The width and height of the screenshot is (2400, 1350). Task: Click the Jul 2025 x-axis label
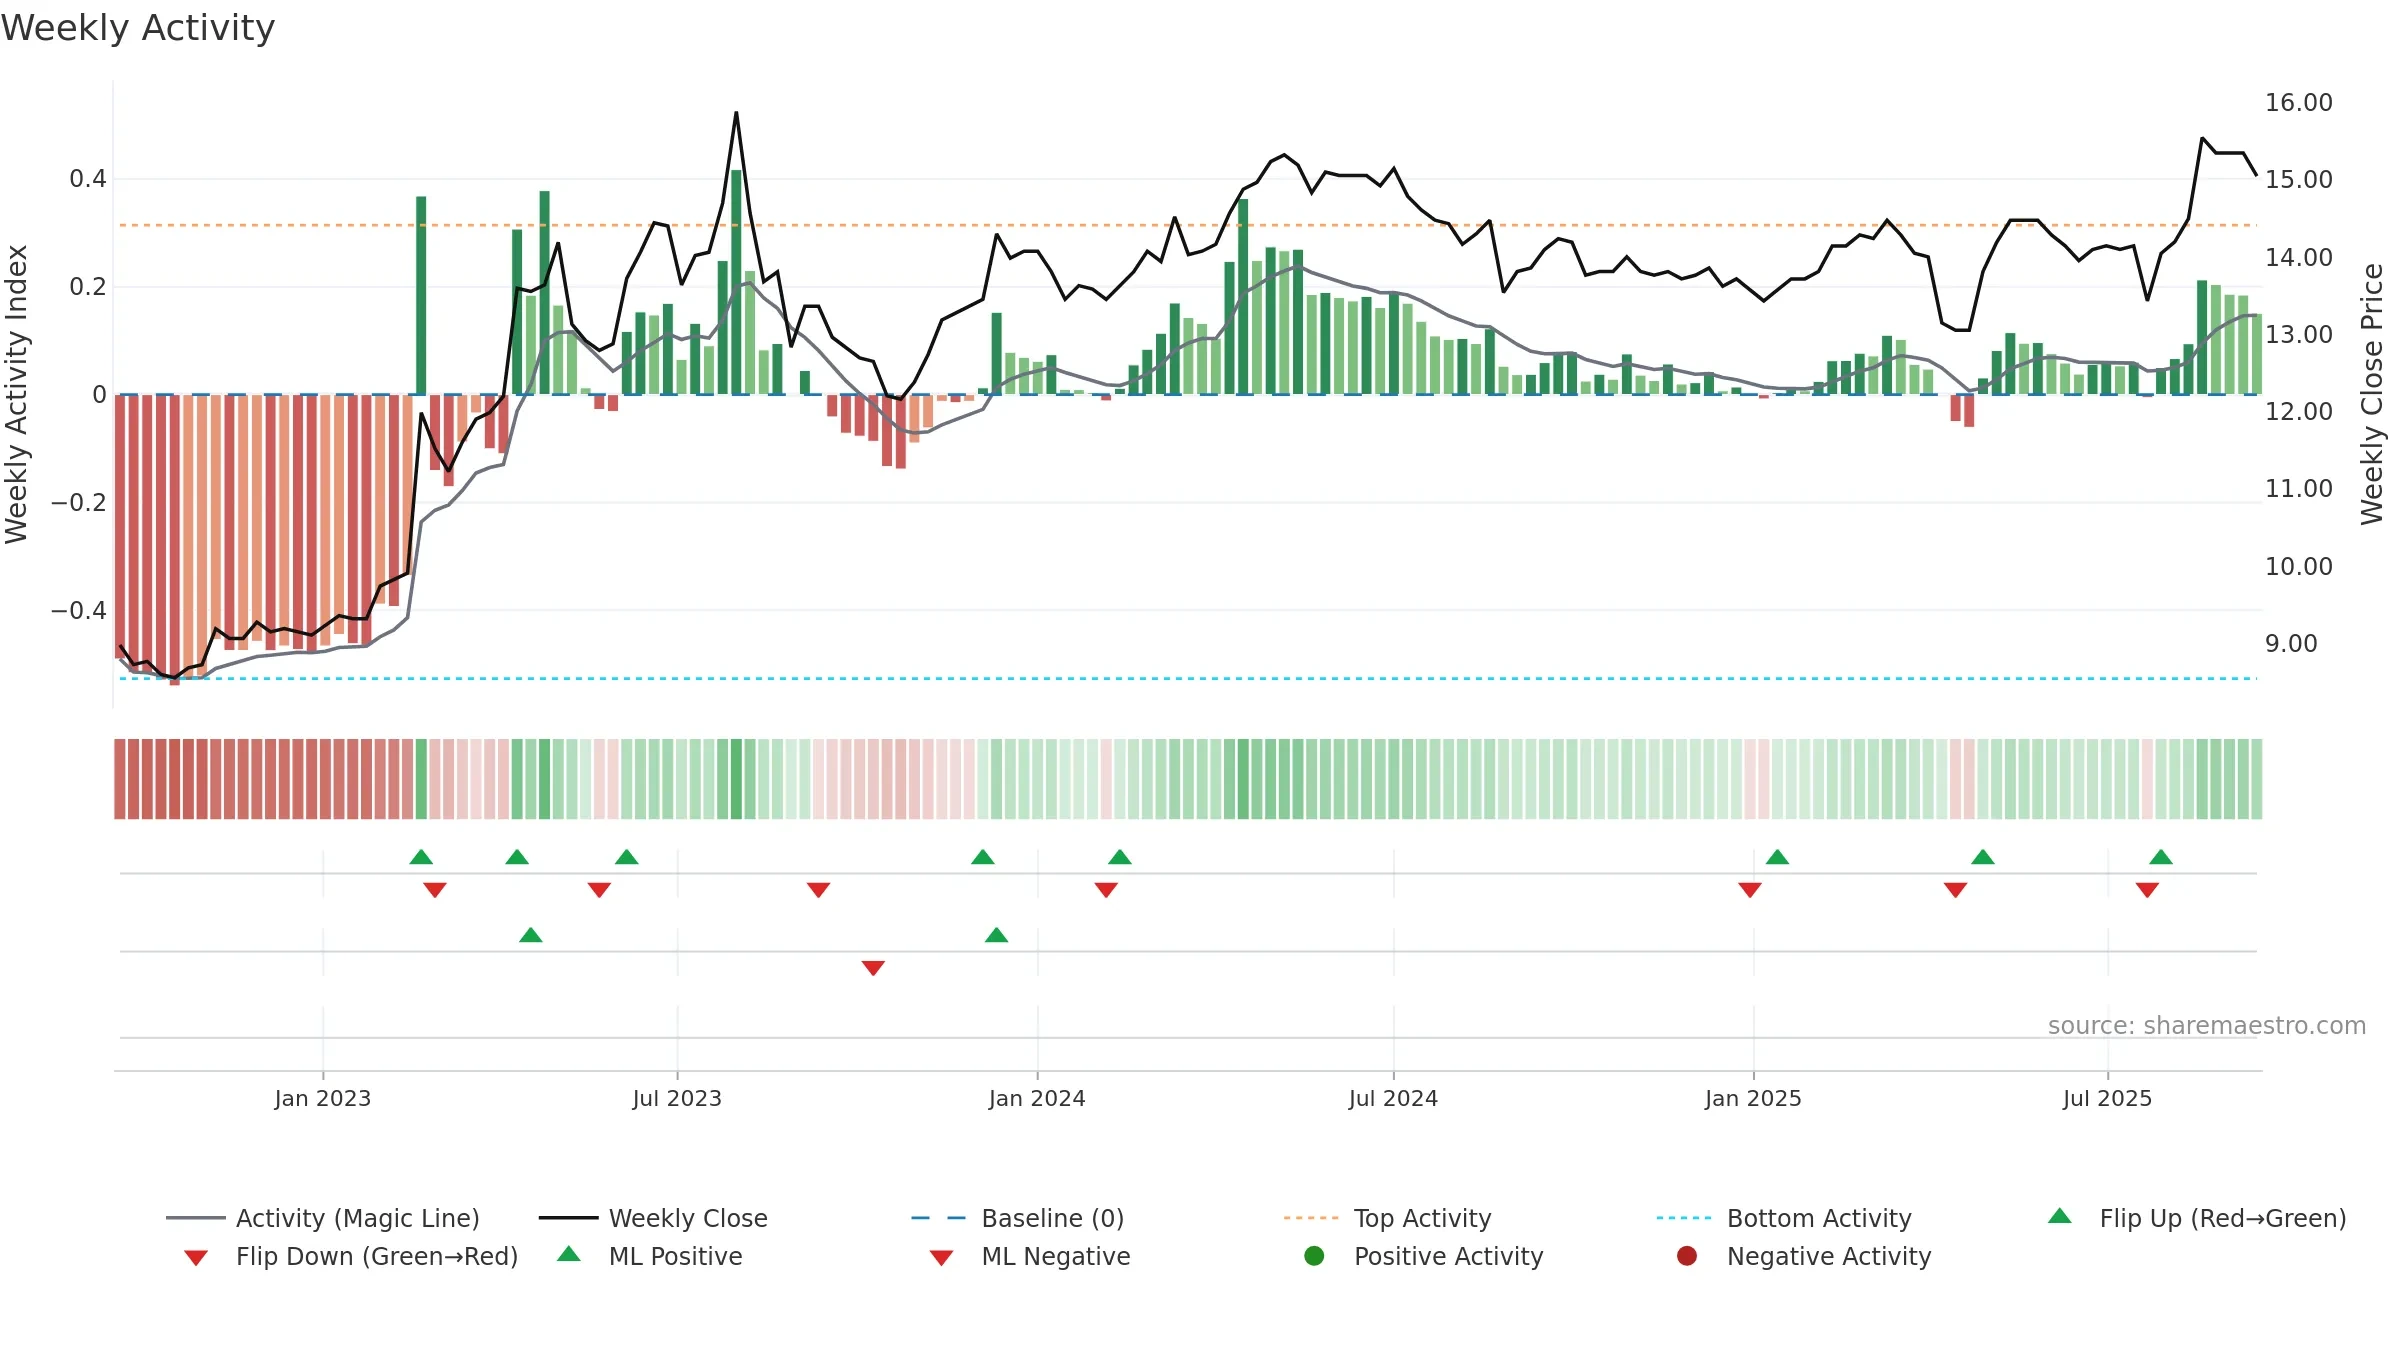(2107, 1098)
